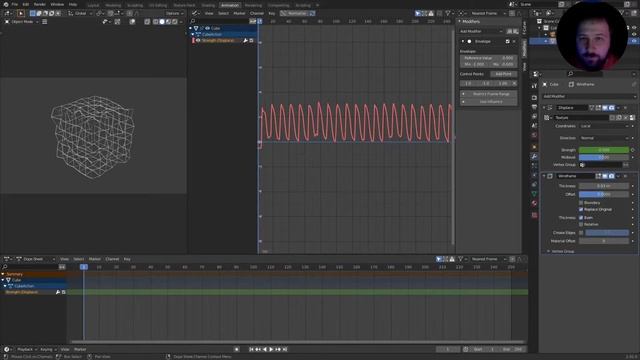The height and width of the screenshot is (360, 640).
Task: Enable Restrict Frame Range on Envelope modifier
Action: (x=489, y=94)
